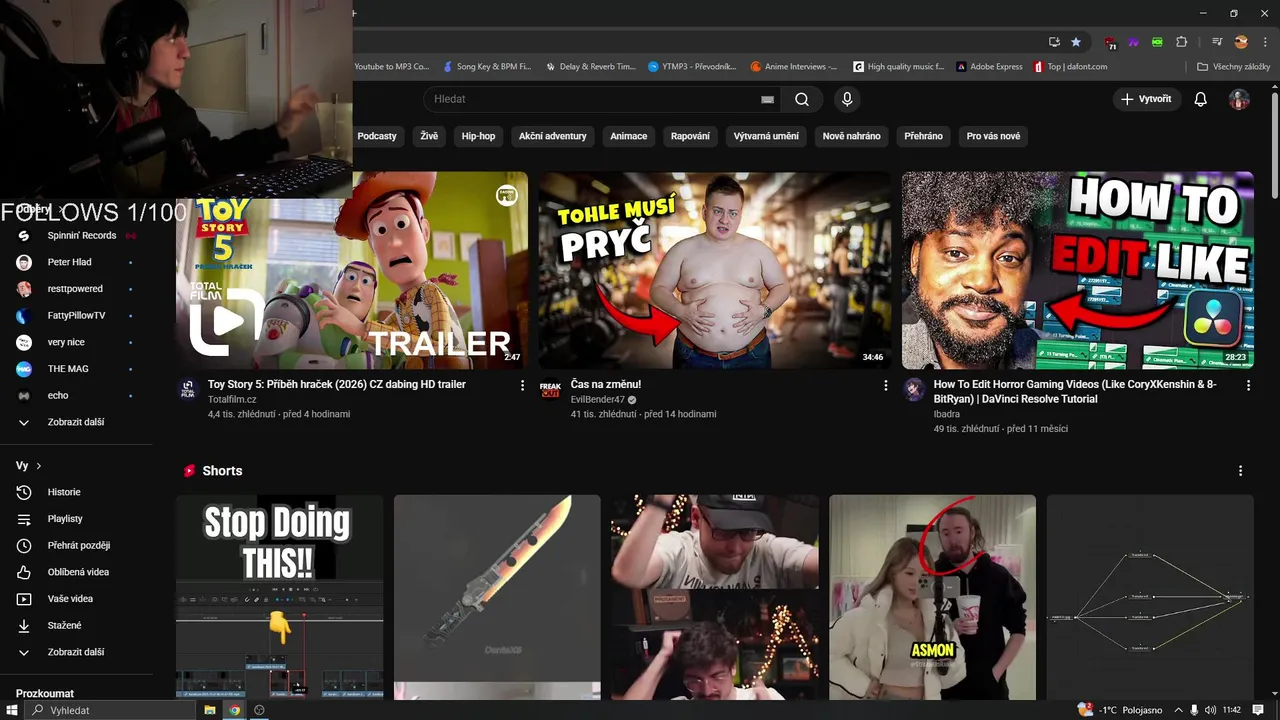Viewport: 1280px width, 720px height.
Task: Open the Top | dafont.com bookmark
Action: (1071, 67)
